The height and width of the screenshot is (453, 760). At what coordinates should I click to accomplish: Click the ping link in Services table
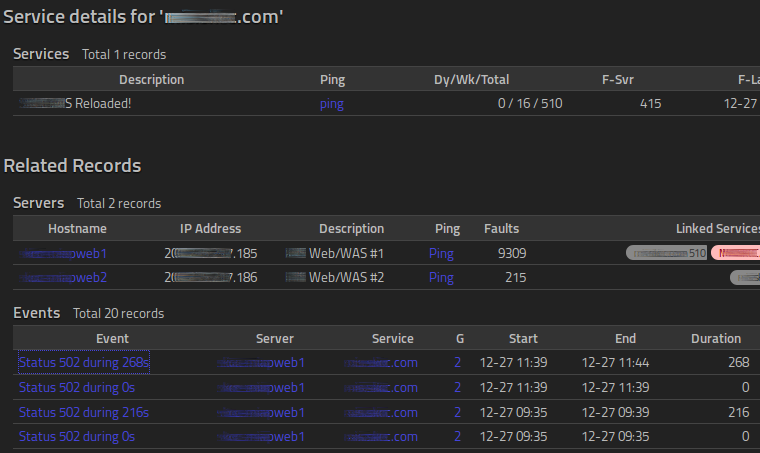pos(331,104)
